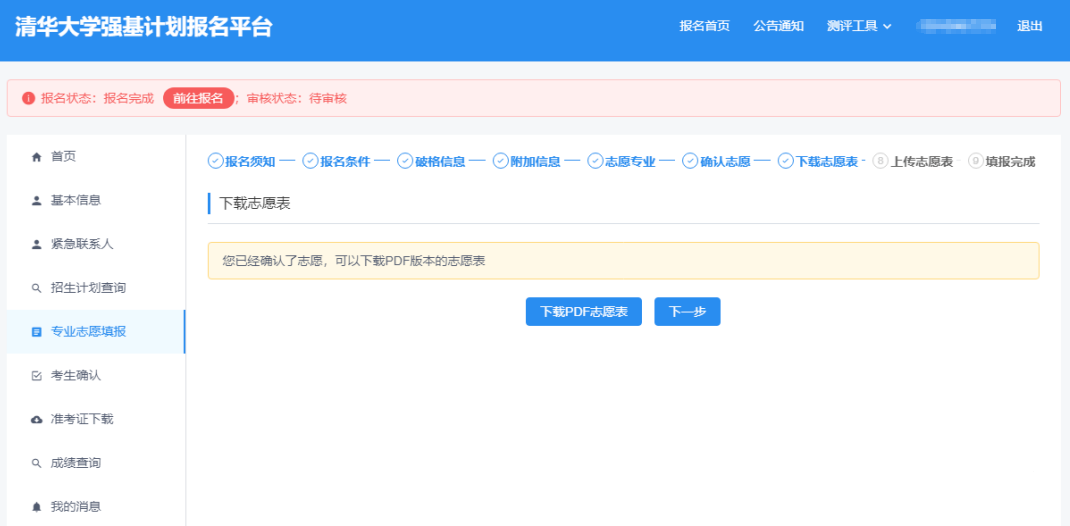Click the step 8 circle for 上传志愿表
The width and height of the screenshot is (1070, 526).
(x=880, y=162)
